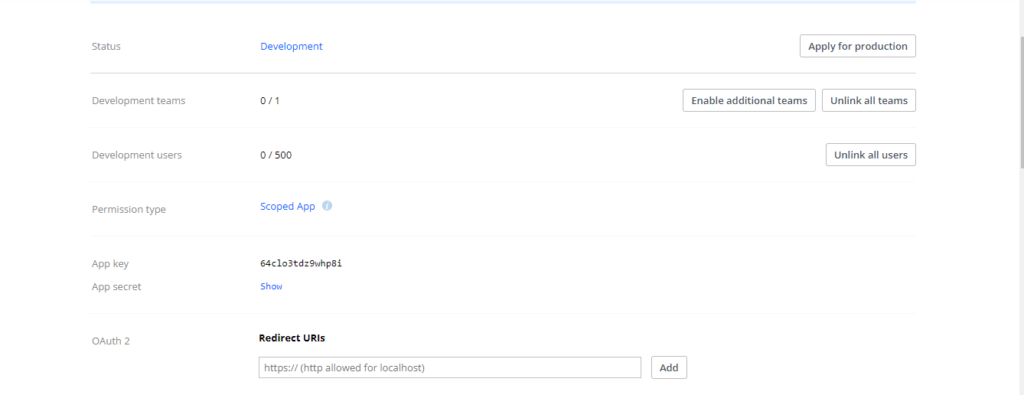Screen dimensions: 1024x395
Task: Open the Scoped App permission link
Action: click(x=287, y=206)
